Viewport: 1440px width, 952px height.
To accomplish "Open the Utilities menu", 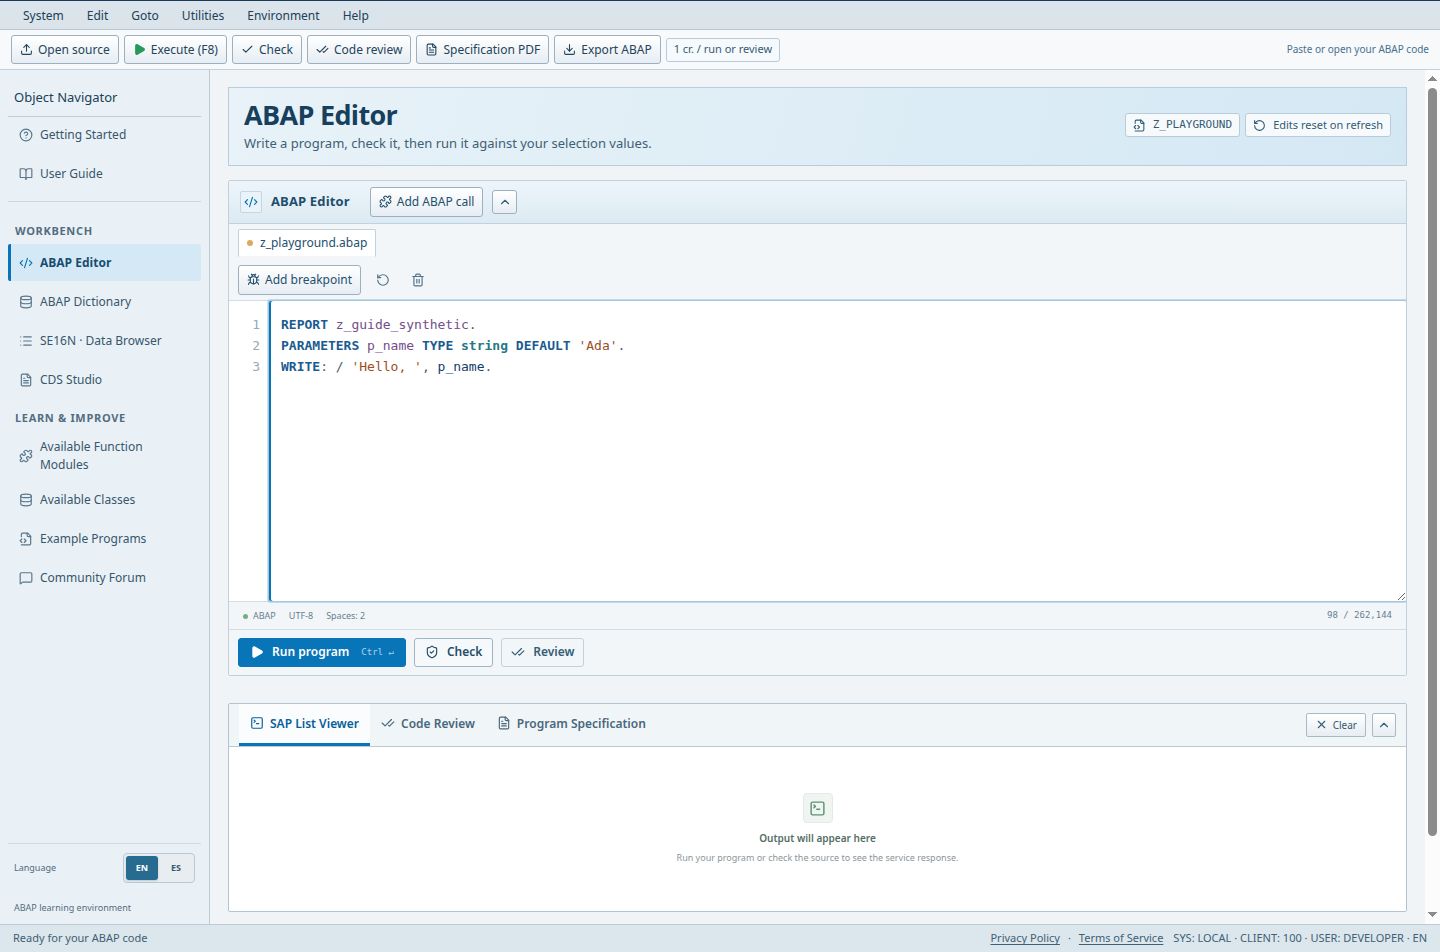I will [203, 16].
